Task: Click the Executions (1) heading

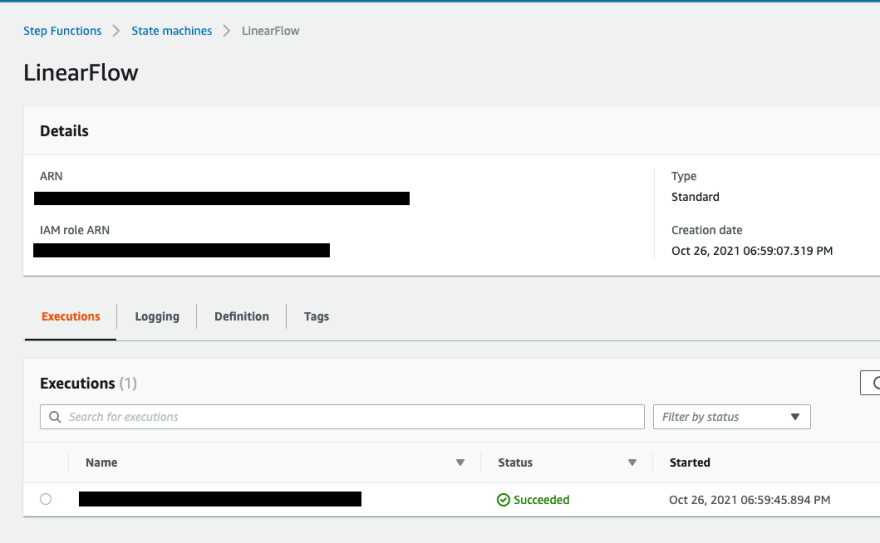Action: [88, 383]
